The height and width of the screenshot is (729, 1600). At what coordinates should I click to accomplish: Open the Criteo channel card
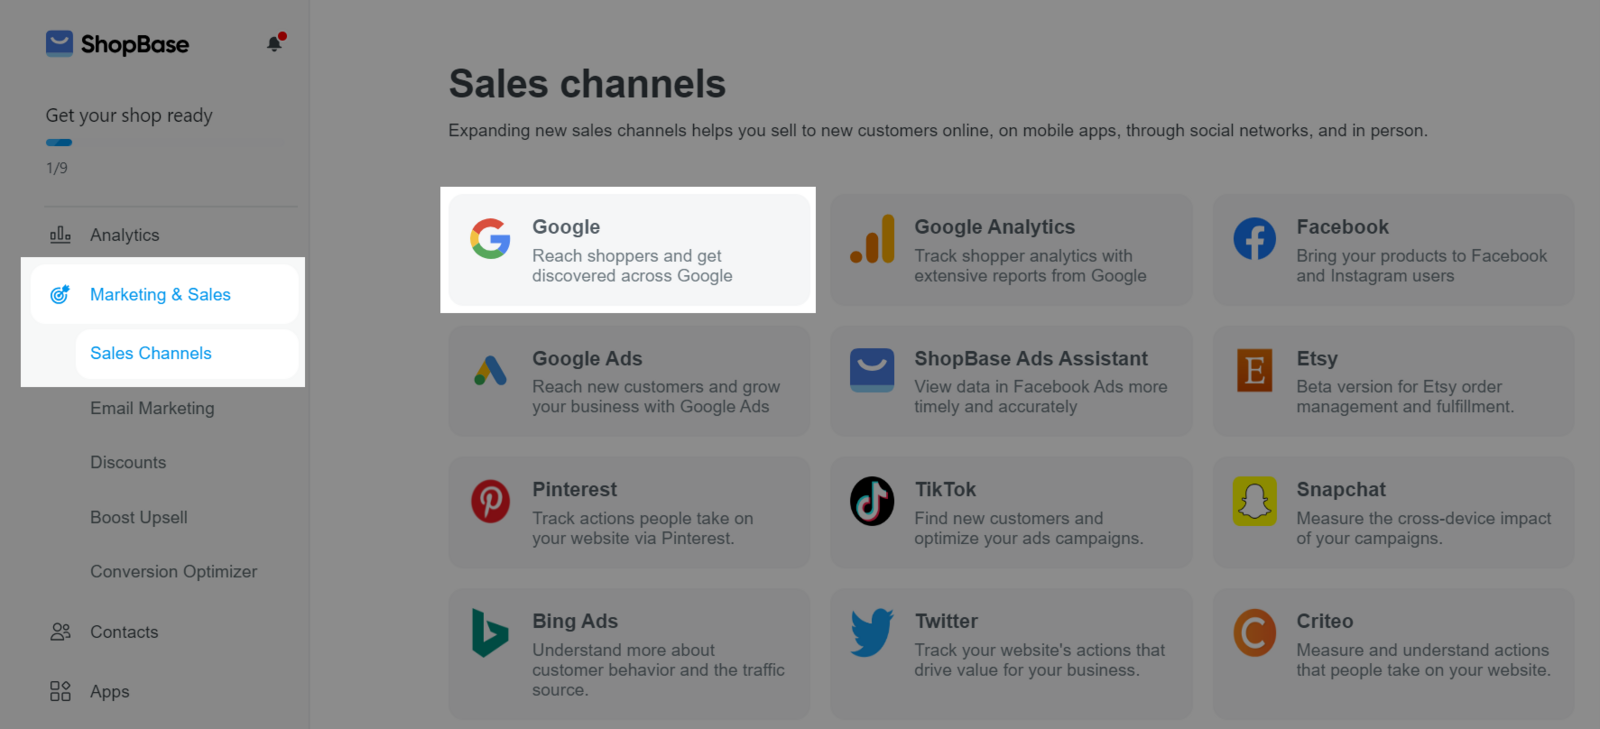coord(1394,654)
